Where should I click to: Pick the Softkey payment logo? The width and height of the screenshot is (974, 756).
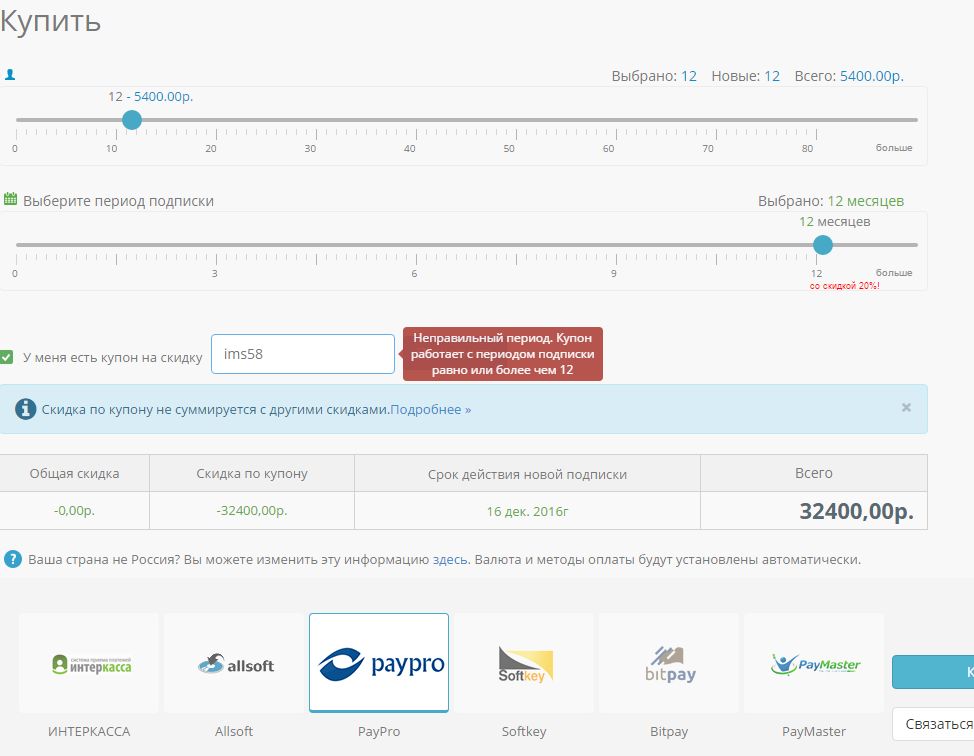click(x=524, y=663)
